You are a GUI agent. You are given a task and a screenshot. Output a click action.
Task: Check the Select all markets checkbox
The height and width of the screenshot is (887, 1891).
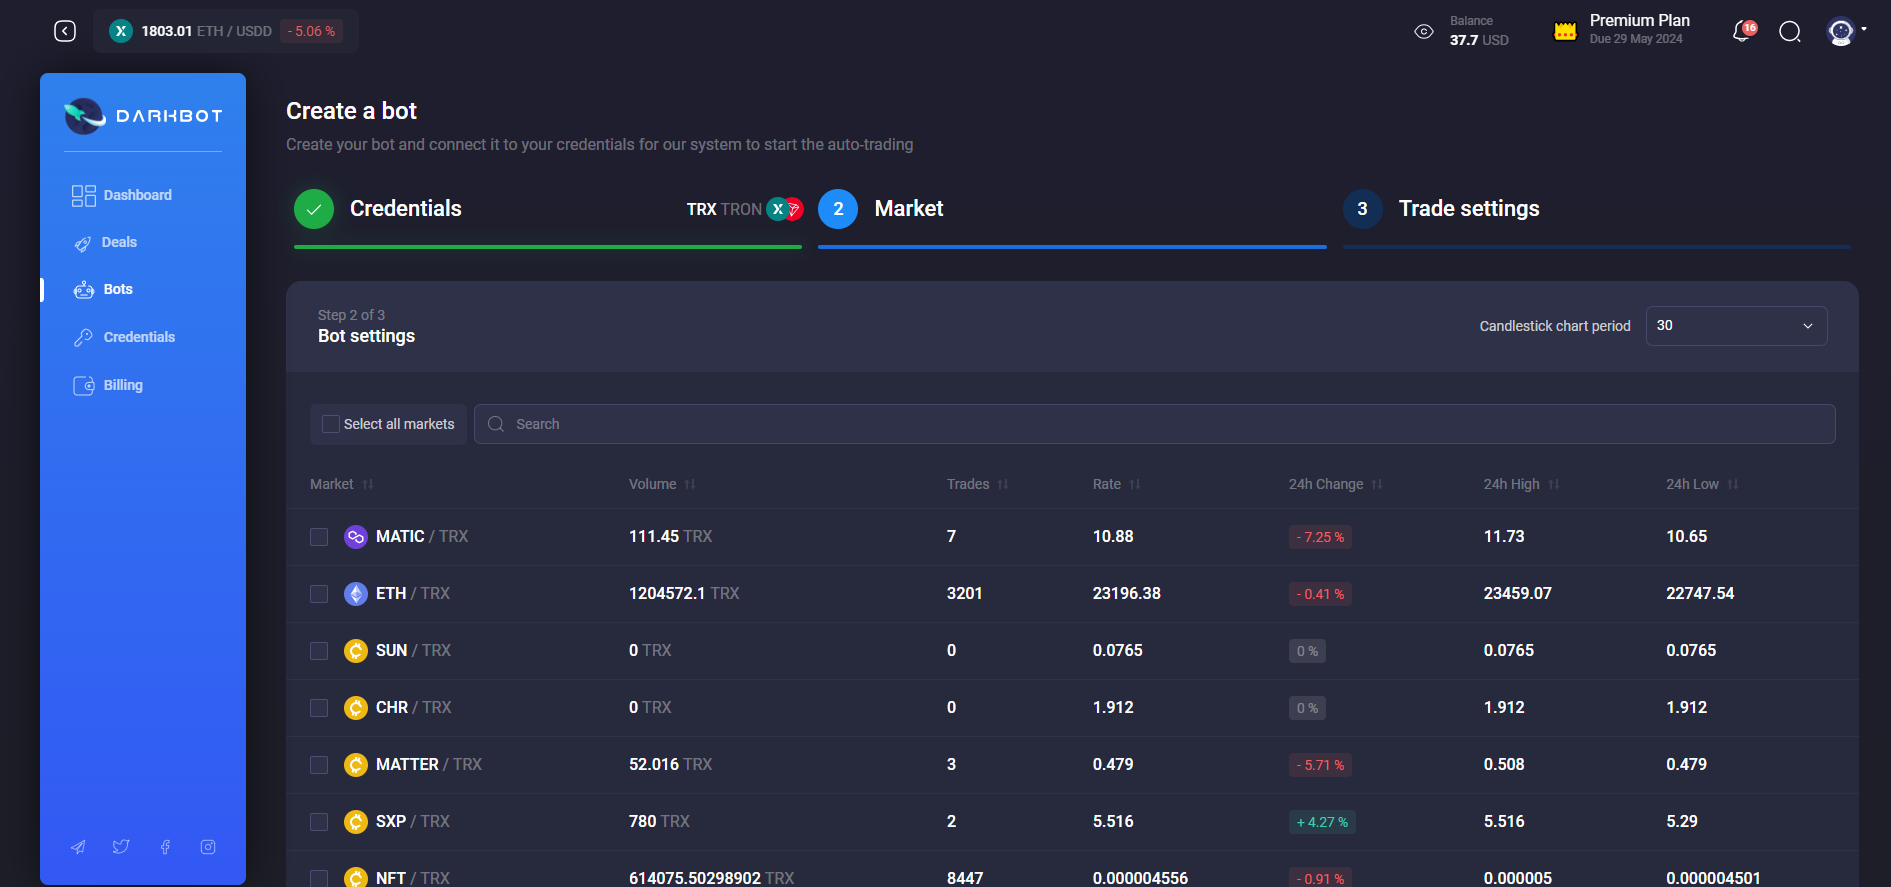click(x=331, y=424)
